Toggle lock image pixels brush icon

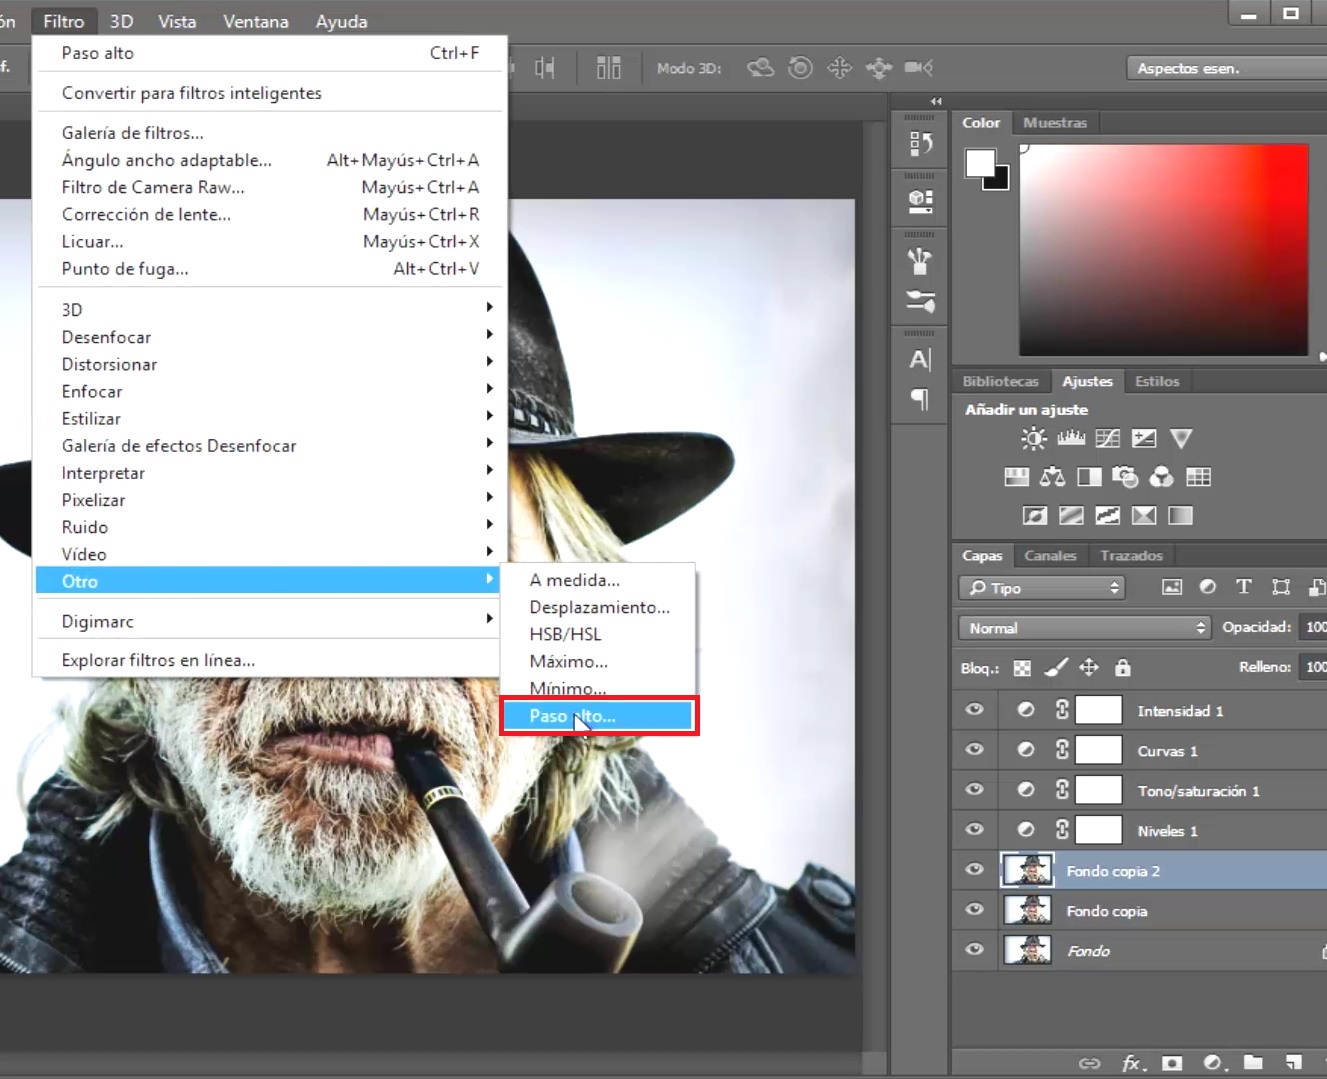pos(1056,667)
